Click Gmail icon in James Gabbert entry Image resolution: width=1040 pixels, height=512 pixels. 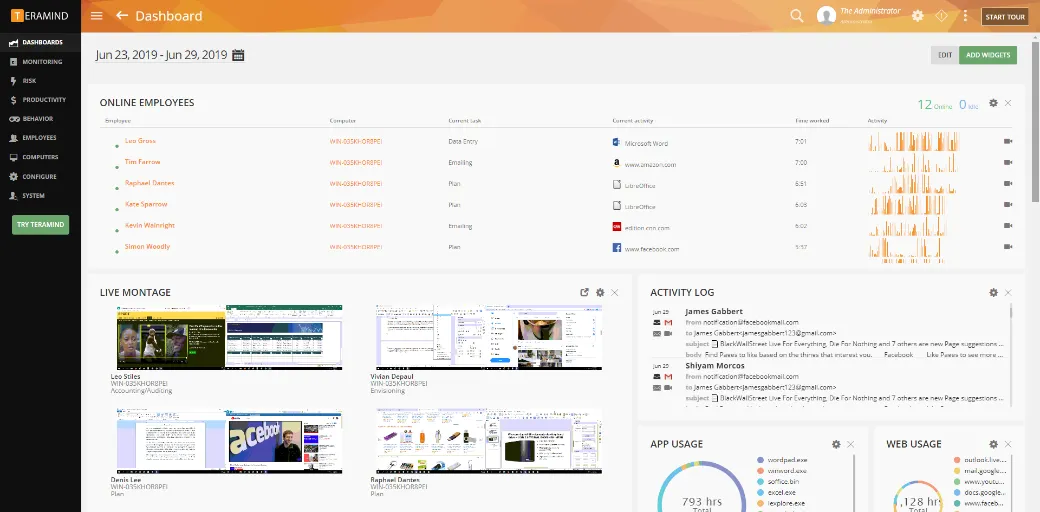click(669, 322)
